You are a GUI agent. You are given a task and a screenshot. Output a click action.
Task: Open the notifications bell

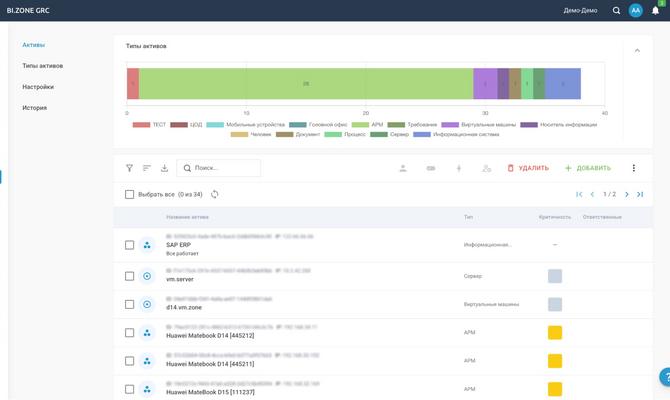click(655, 11)
